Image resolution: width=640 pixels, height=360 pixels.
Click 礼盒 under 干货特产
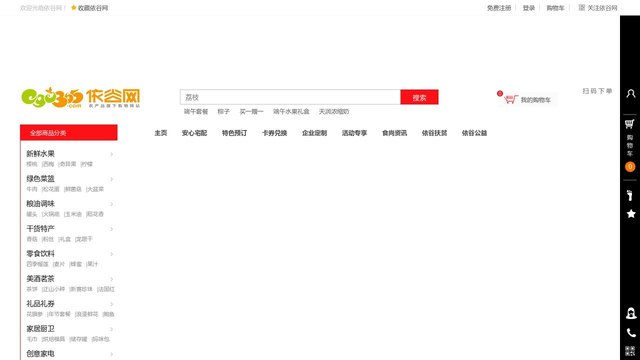click(x=65, y=239)
